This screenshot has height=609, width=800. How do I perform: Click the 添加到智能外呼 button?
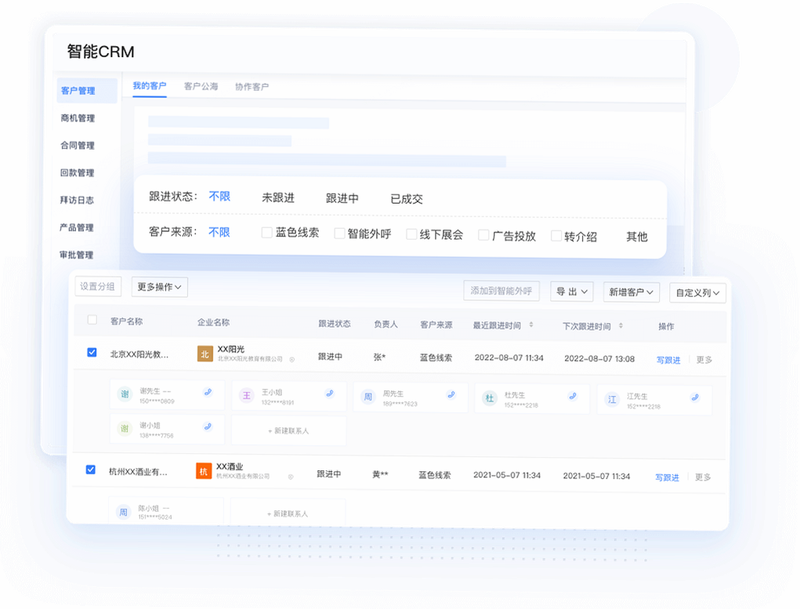501,291
